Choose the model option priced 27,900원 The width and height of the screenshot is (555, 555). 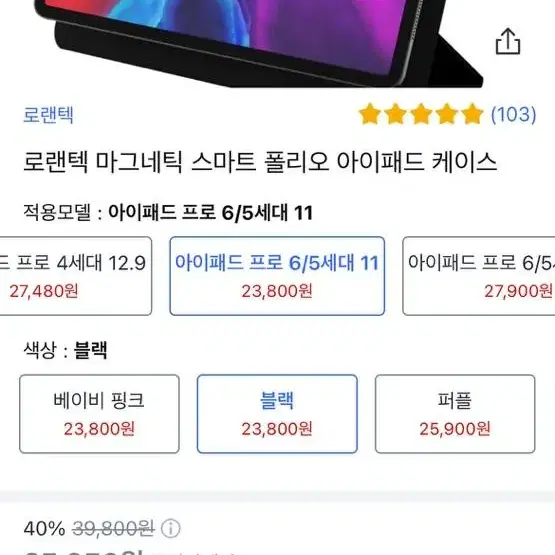click(x=479, y=276)
